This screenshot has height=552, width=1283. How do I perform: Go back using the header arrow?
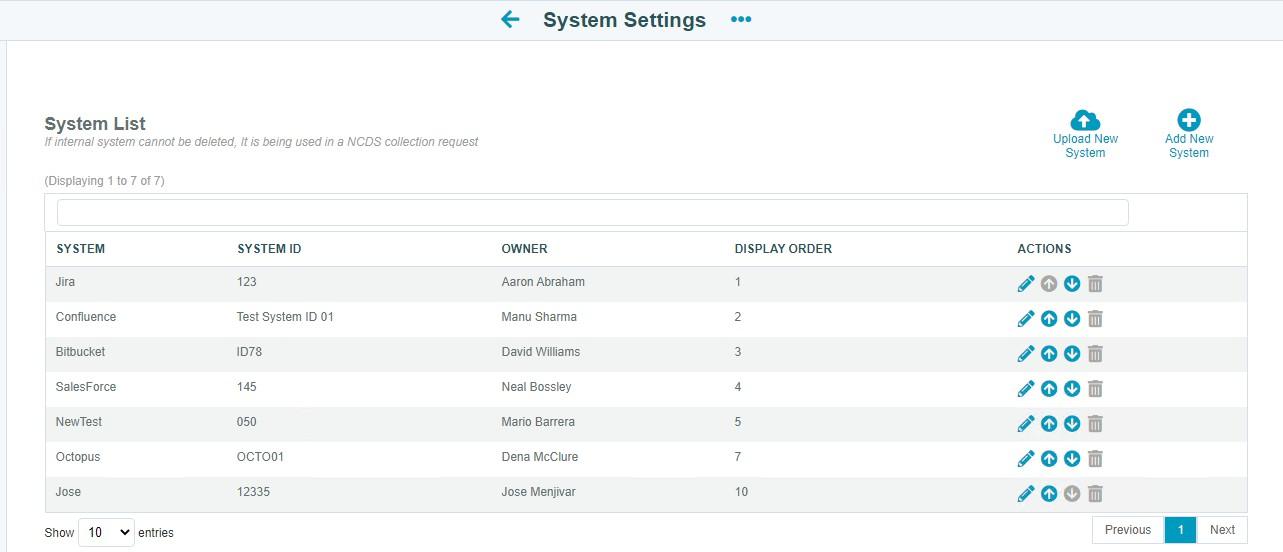click(510, 19)
